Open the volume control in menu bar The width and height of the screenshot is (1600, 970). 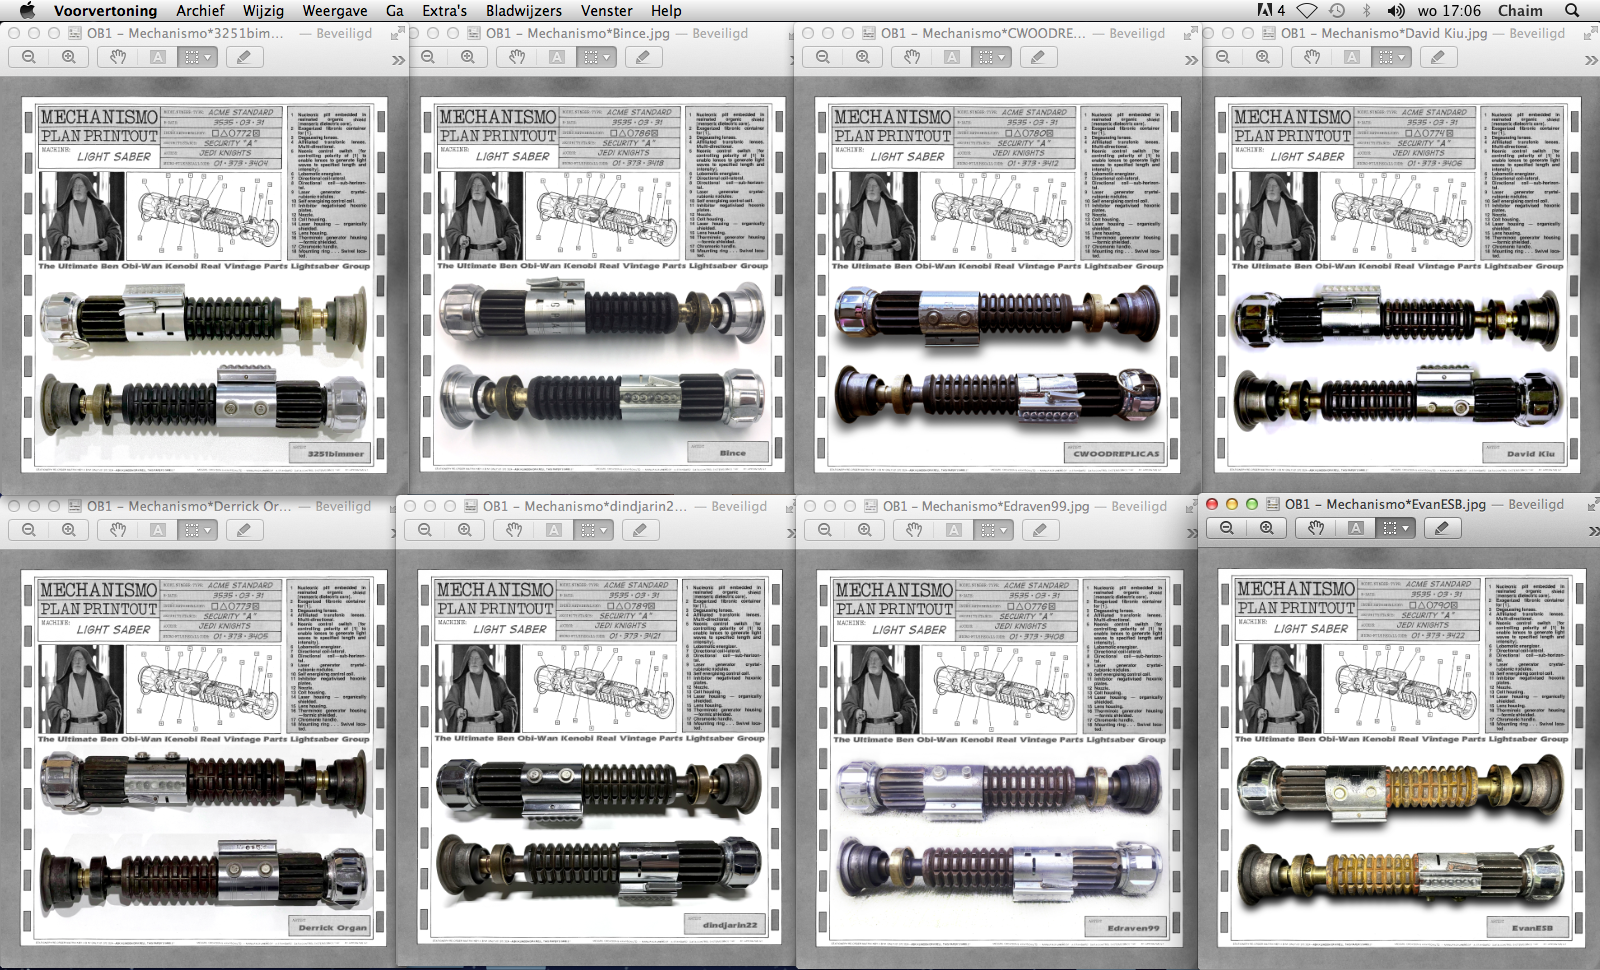[x=1396, y=11]
